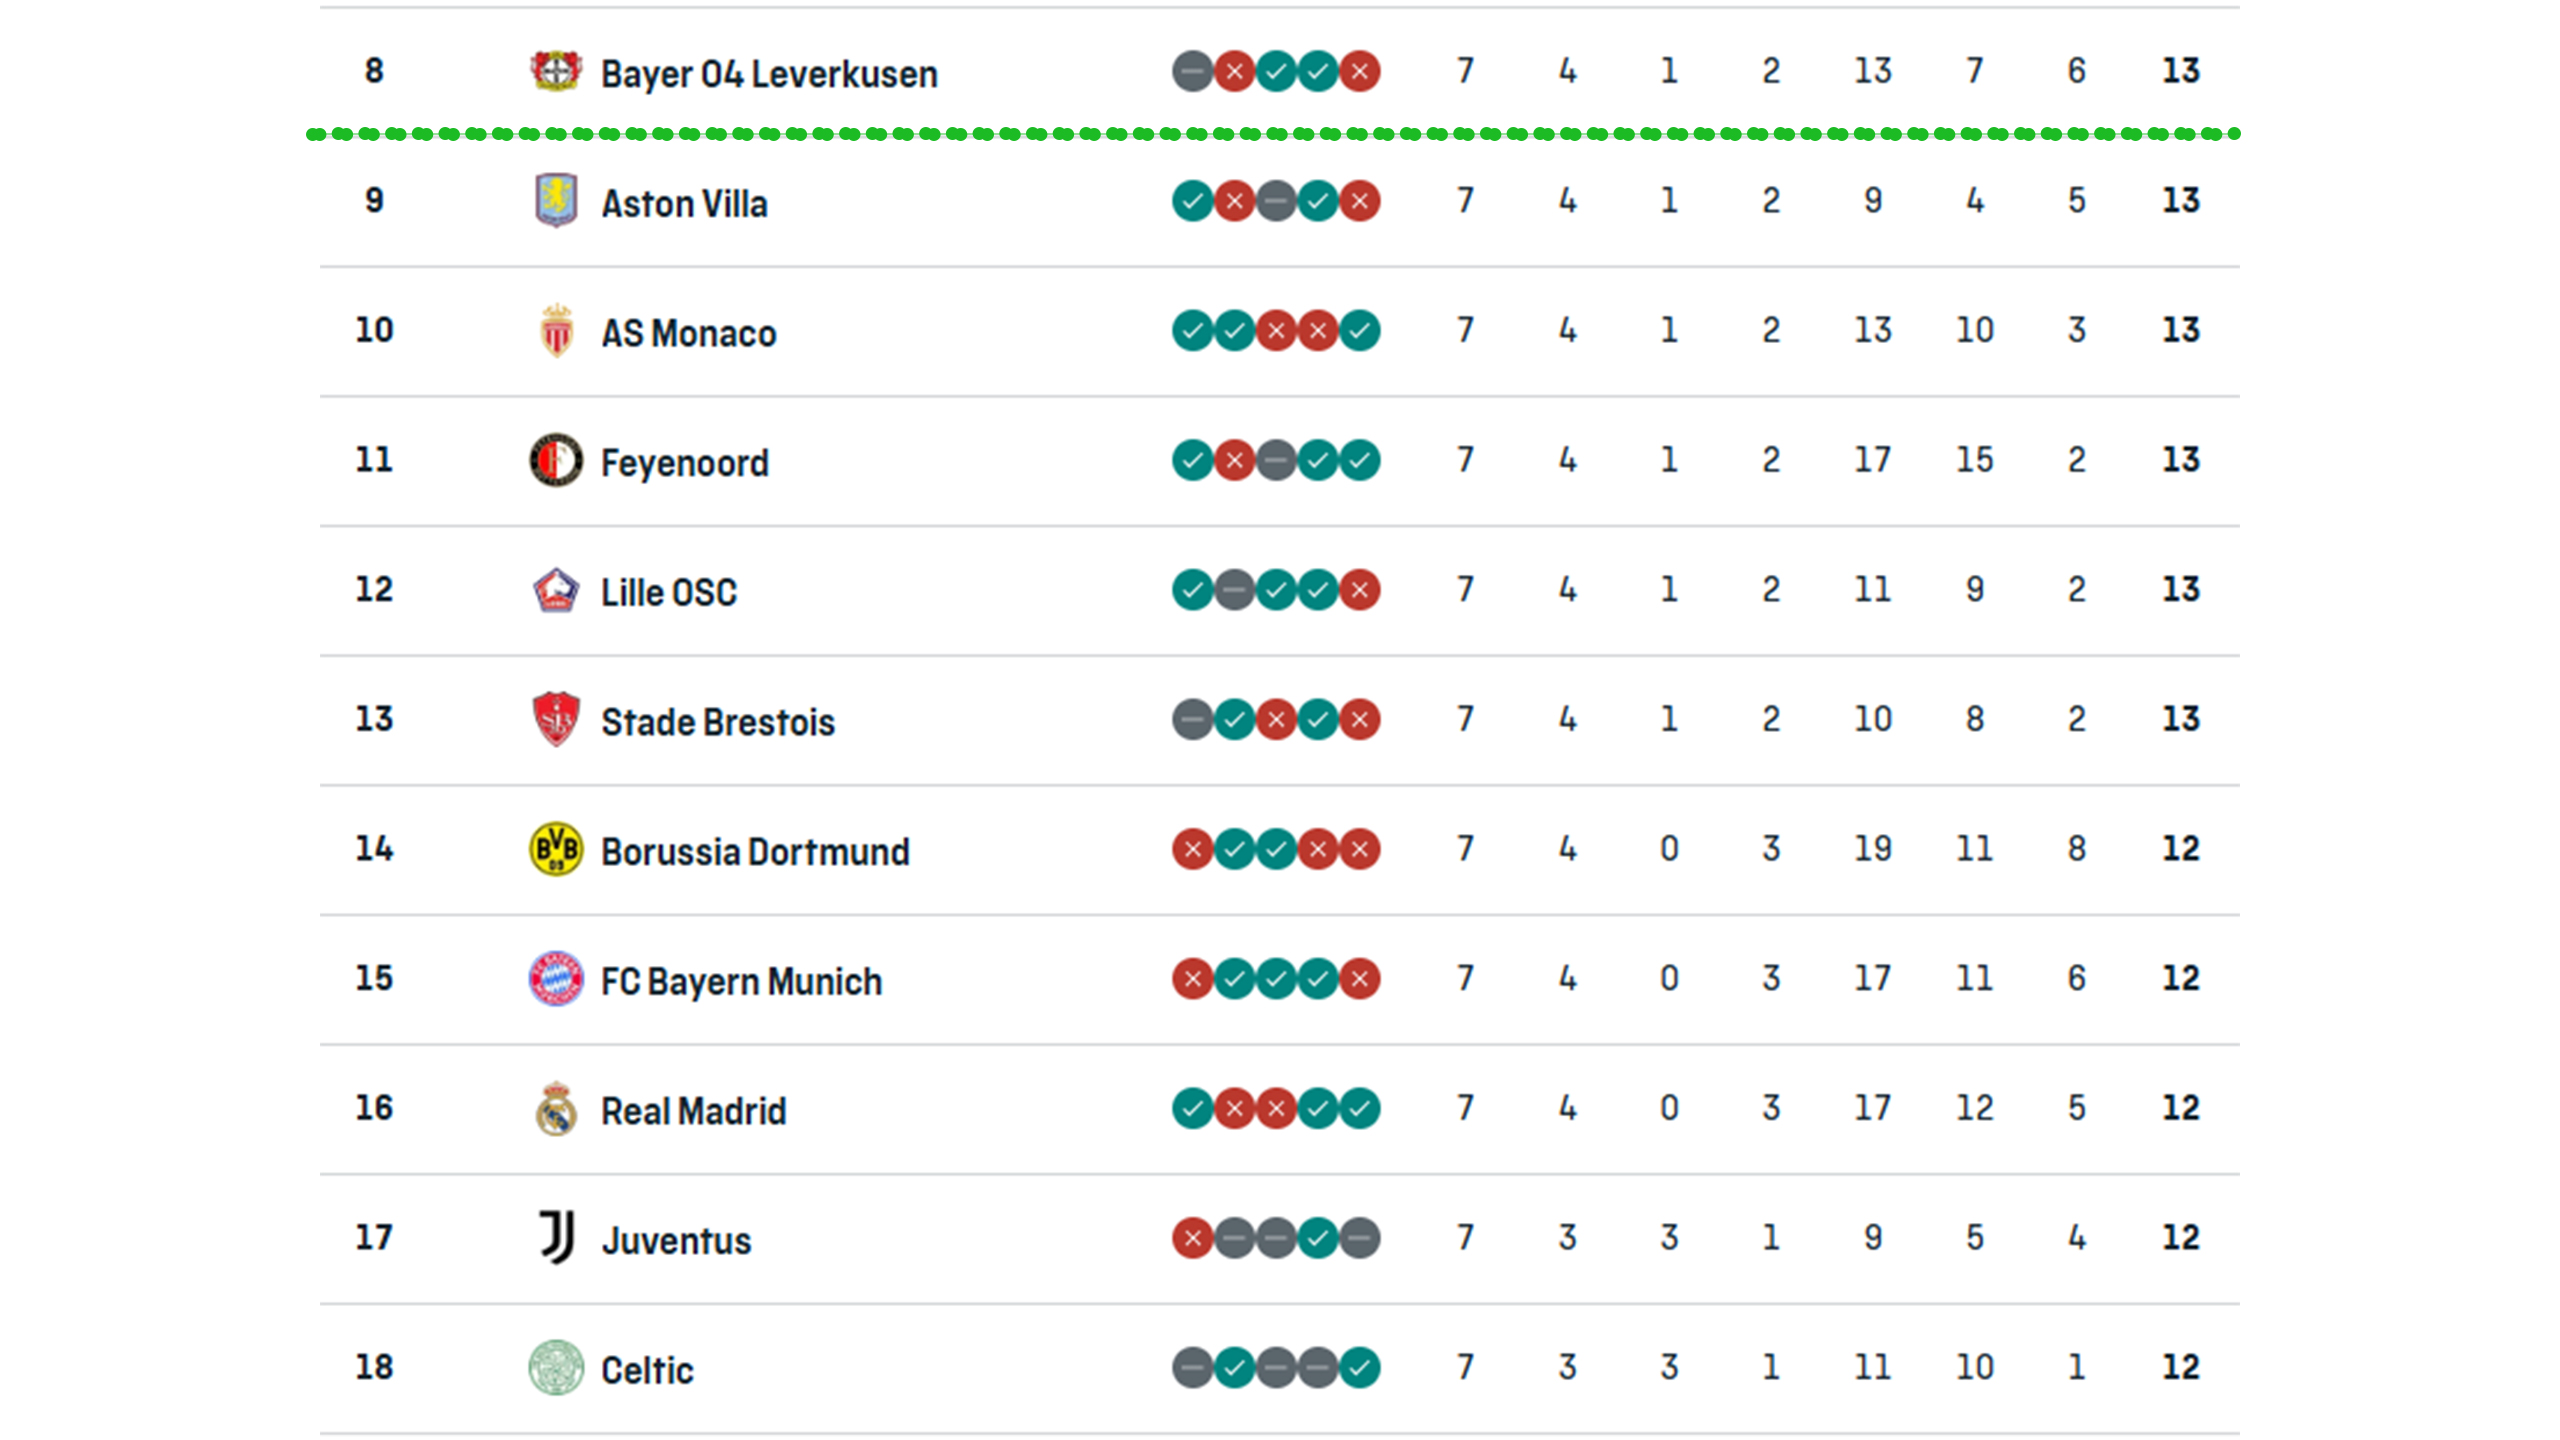
Task: Click the AS Monaco club crest
Action: (556, 330)
